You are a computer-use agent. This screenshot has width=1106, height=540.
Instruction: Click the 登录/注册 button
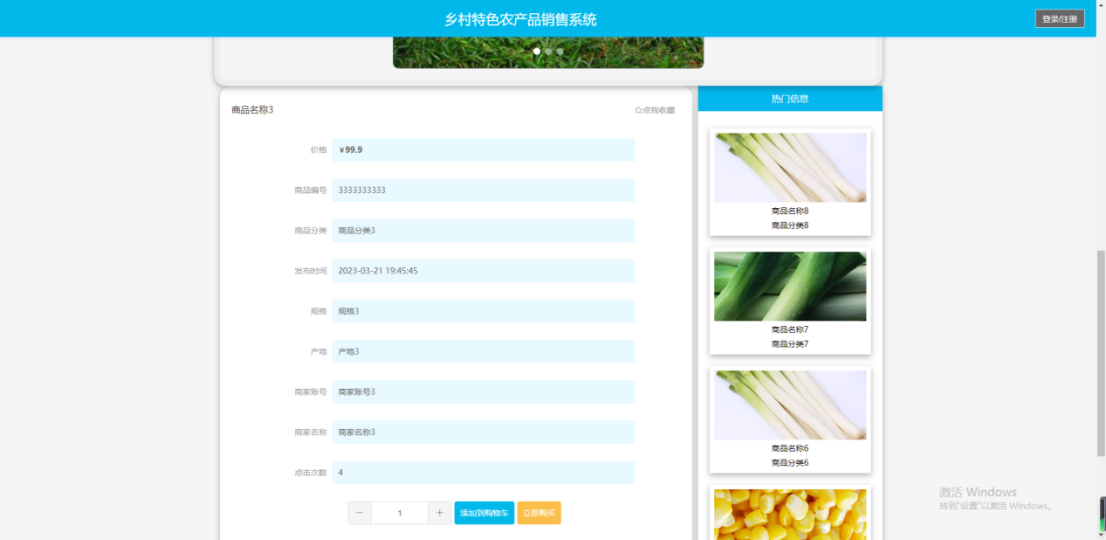pos(1059,19)
